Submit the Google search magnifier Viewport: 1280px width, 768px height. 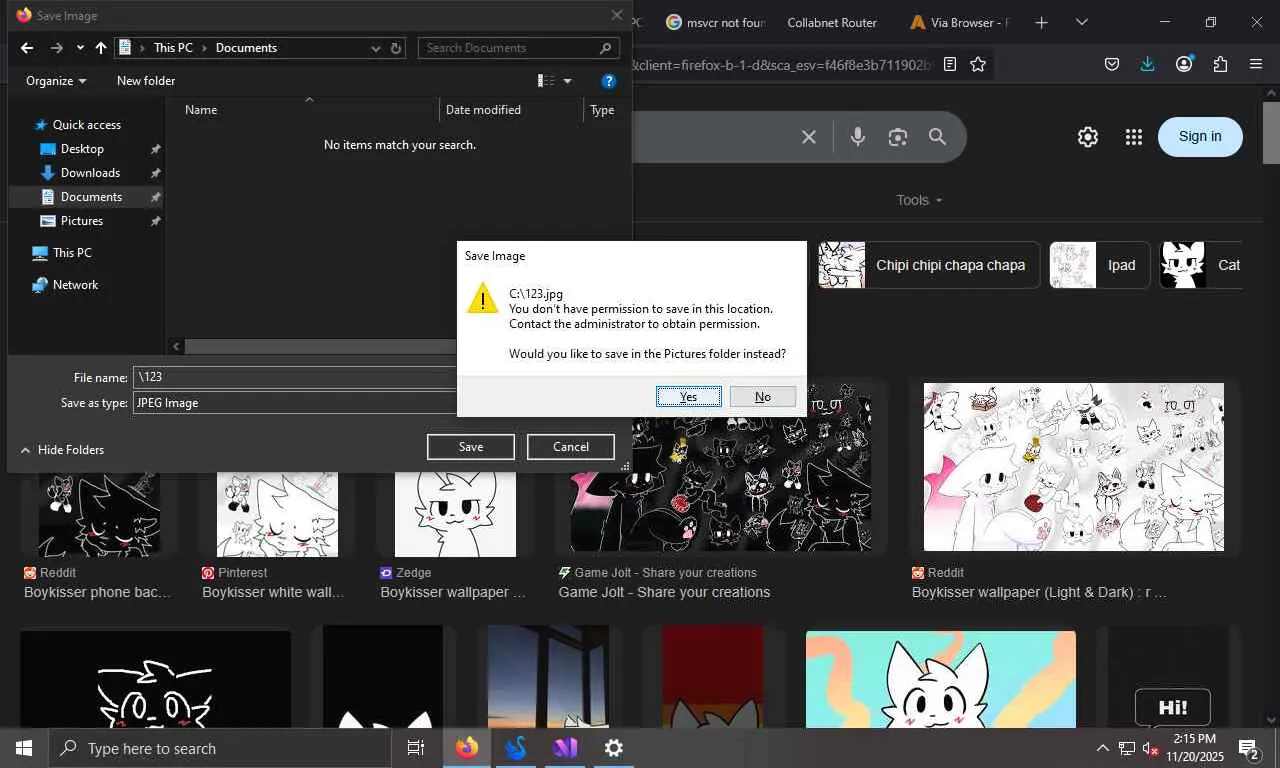pyautogui.click(x=937, y=137)
